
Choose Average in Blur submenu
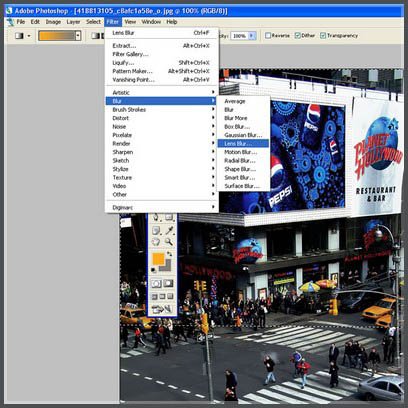pos(243,101)
